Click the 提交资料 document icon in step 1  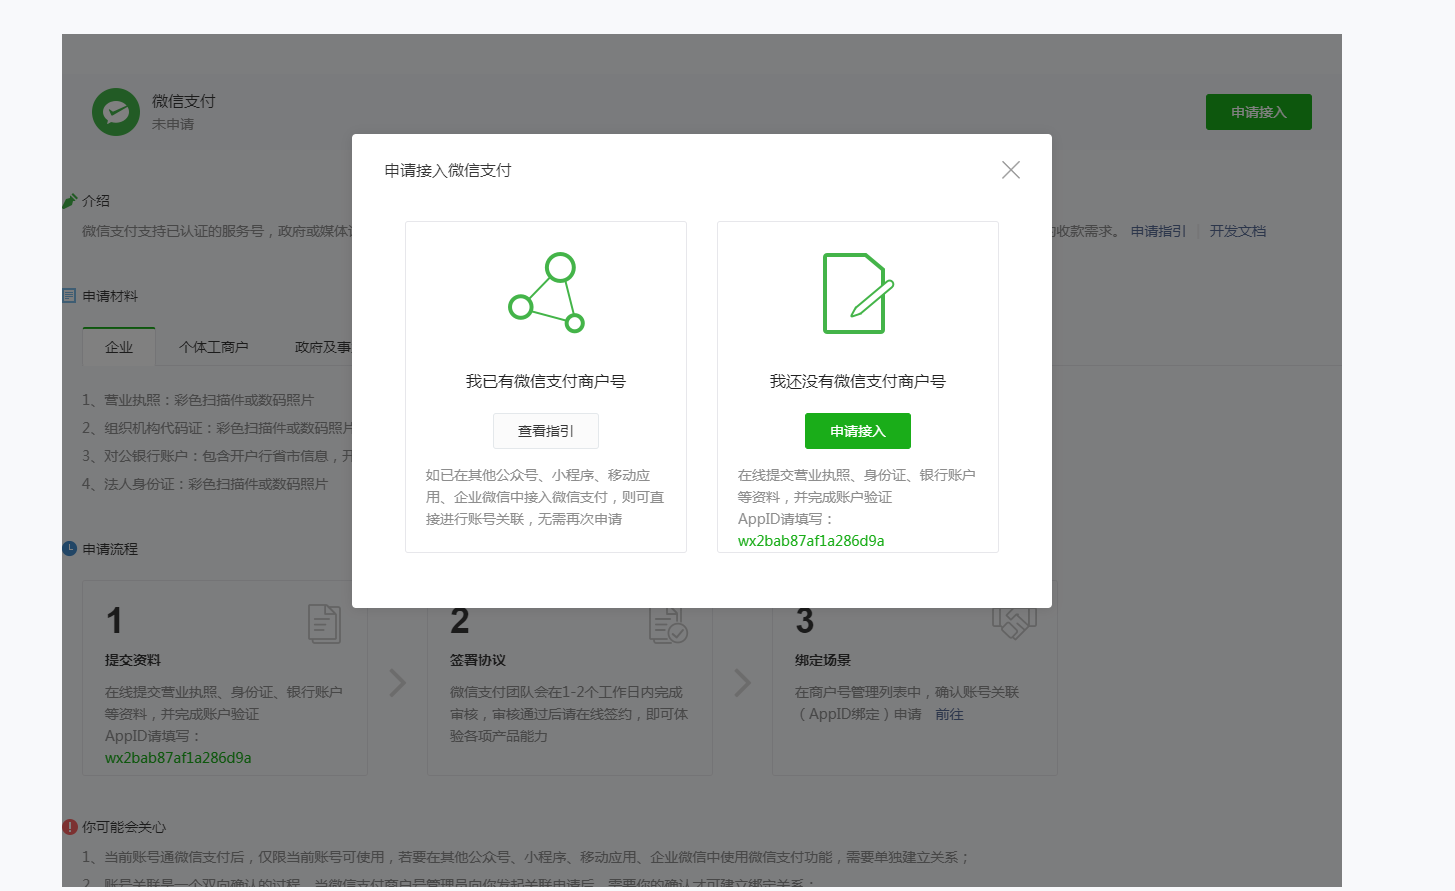[x=324, y=624]
